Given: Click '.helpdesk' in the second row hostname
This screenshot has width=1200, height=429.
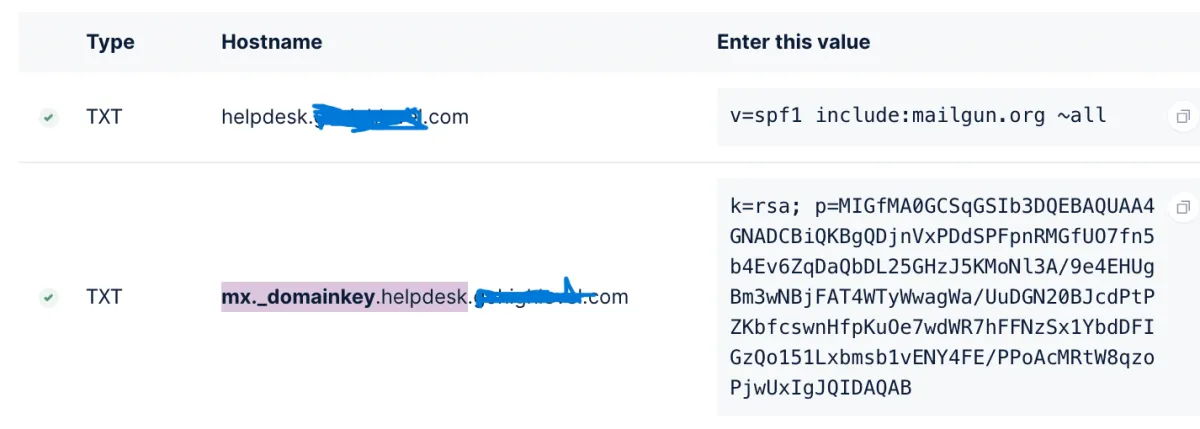Looking at the screenshot, I should pos(420,297).
